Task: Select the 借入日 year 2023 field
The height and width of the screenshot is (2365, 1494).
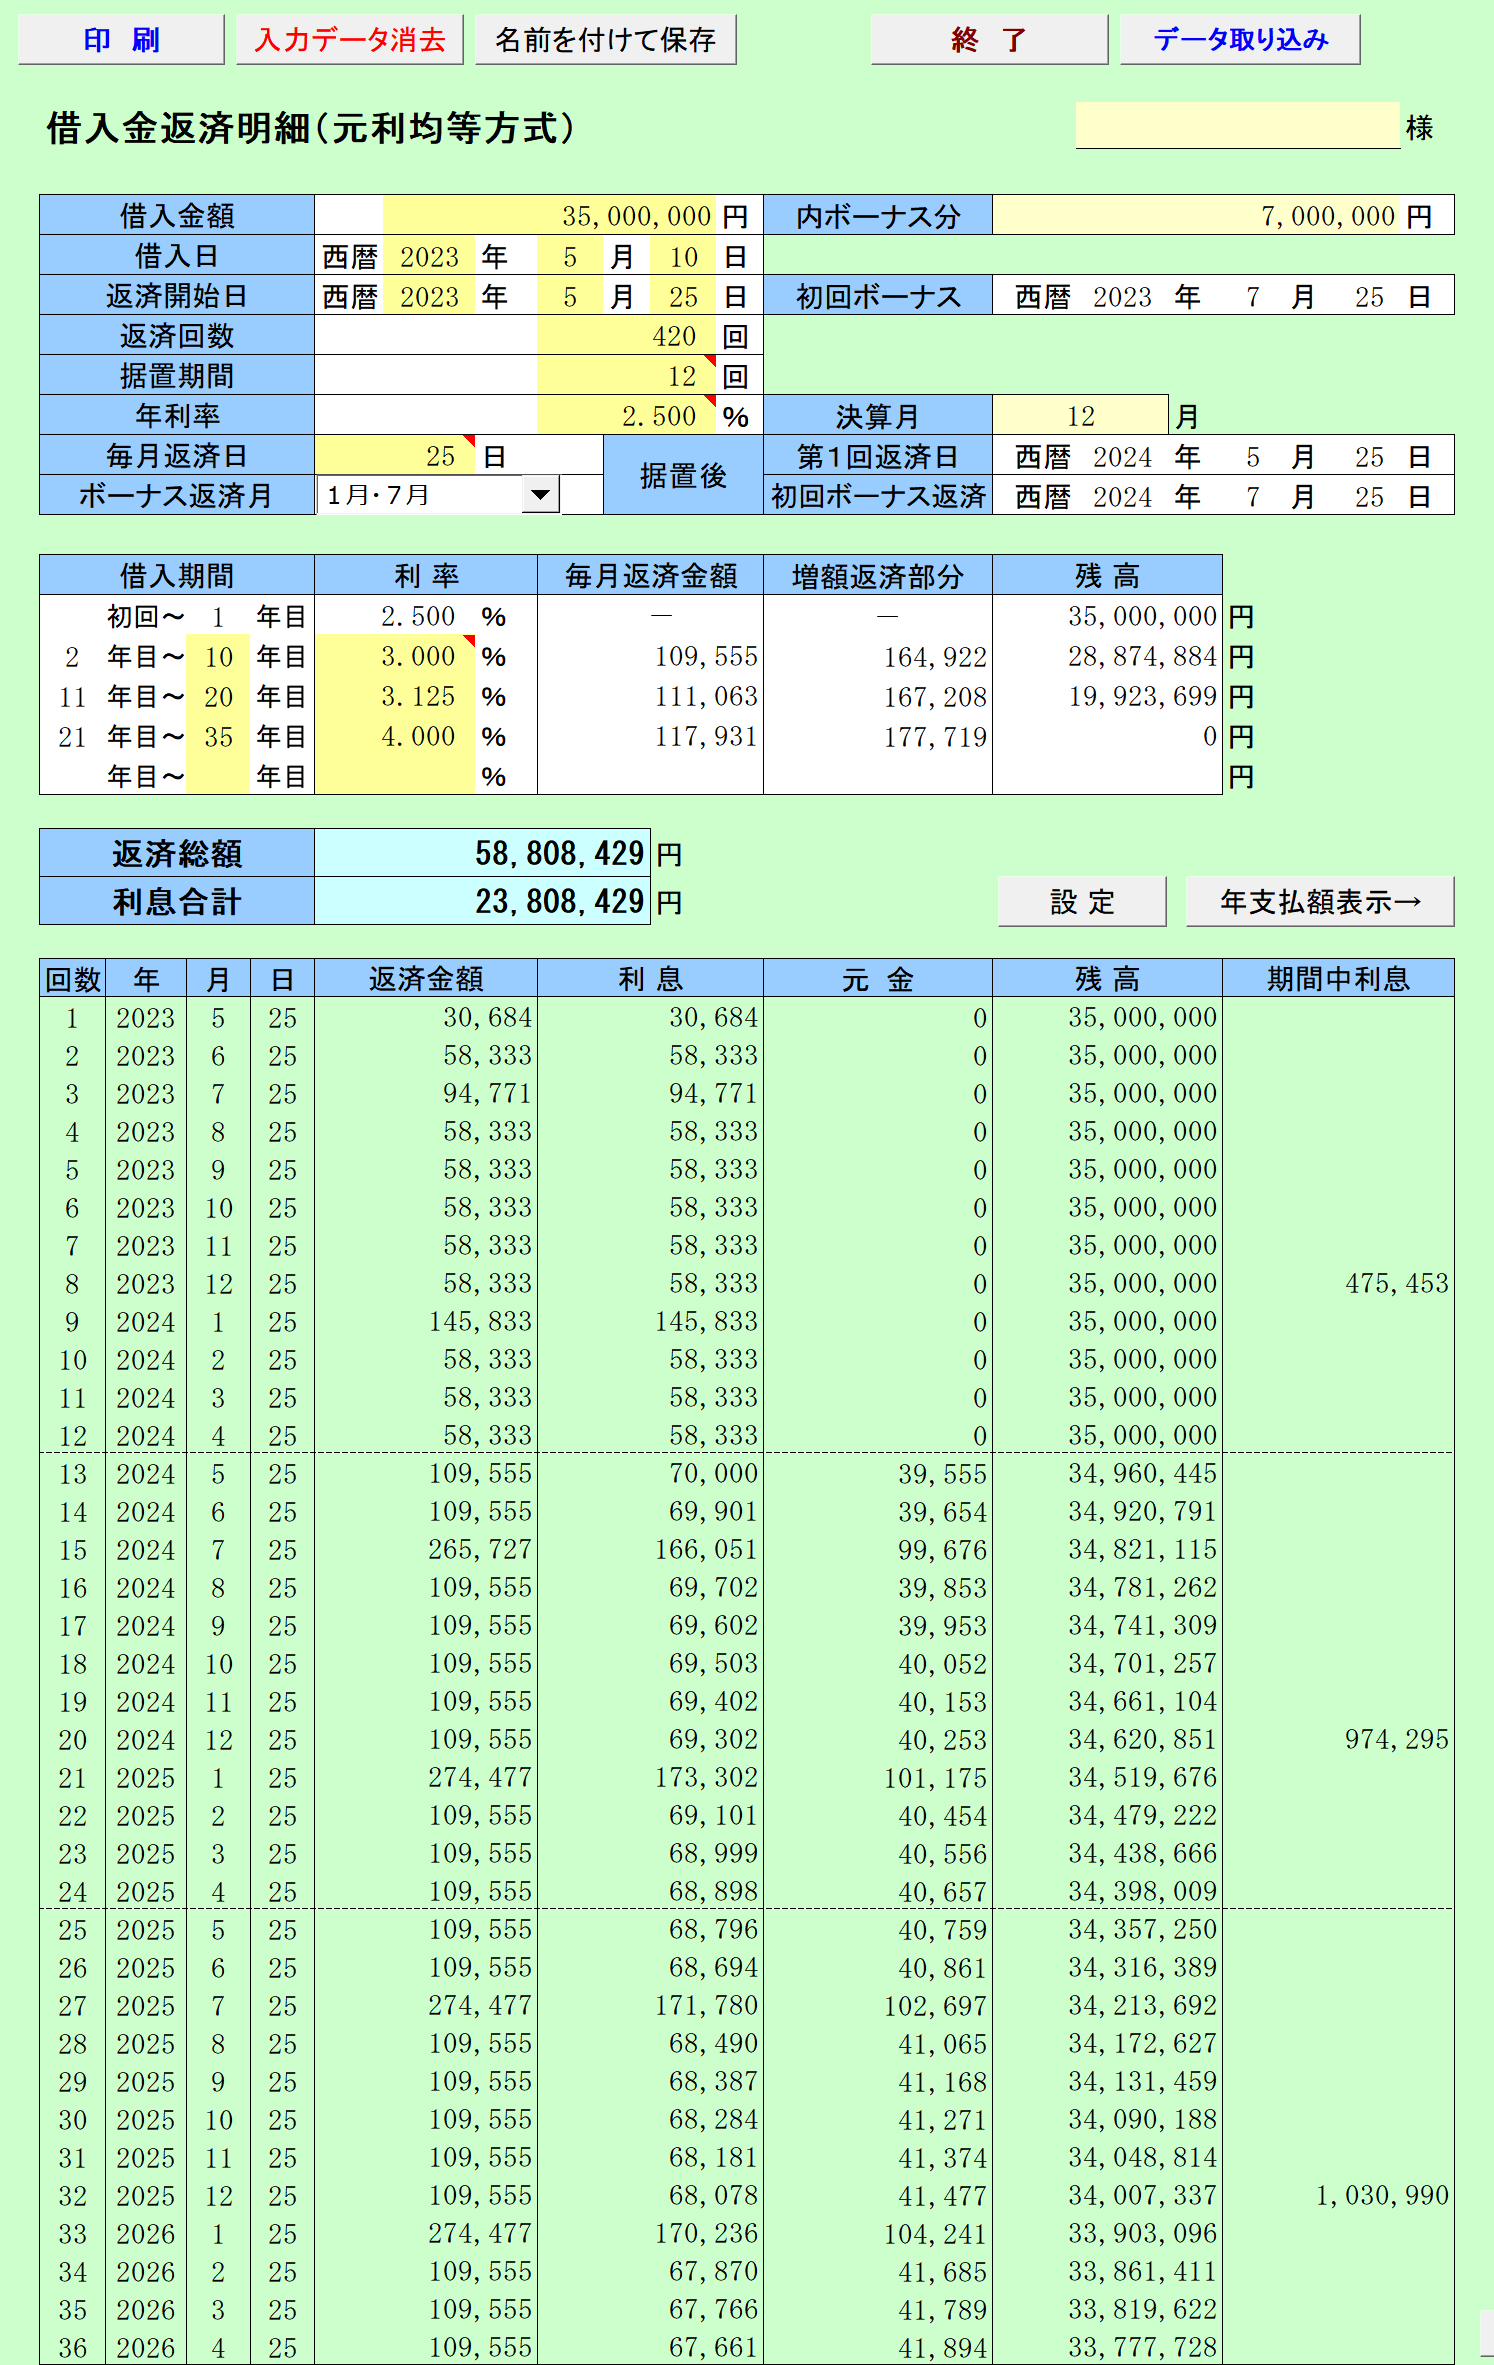Action: [x=429, y=257]
